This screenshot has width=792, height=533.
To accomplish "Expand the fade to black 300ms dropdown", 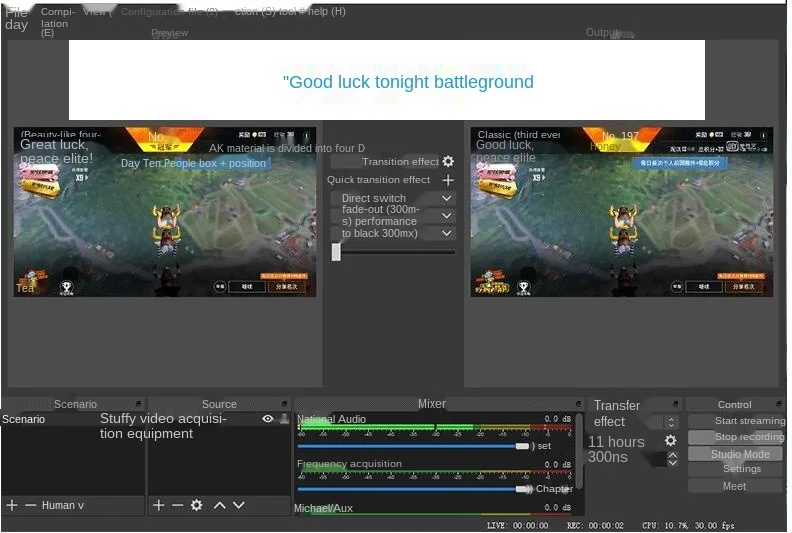I will click(x=447, y=233).
